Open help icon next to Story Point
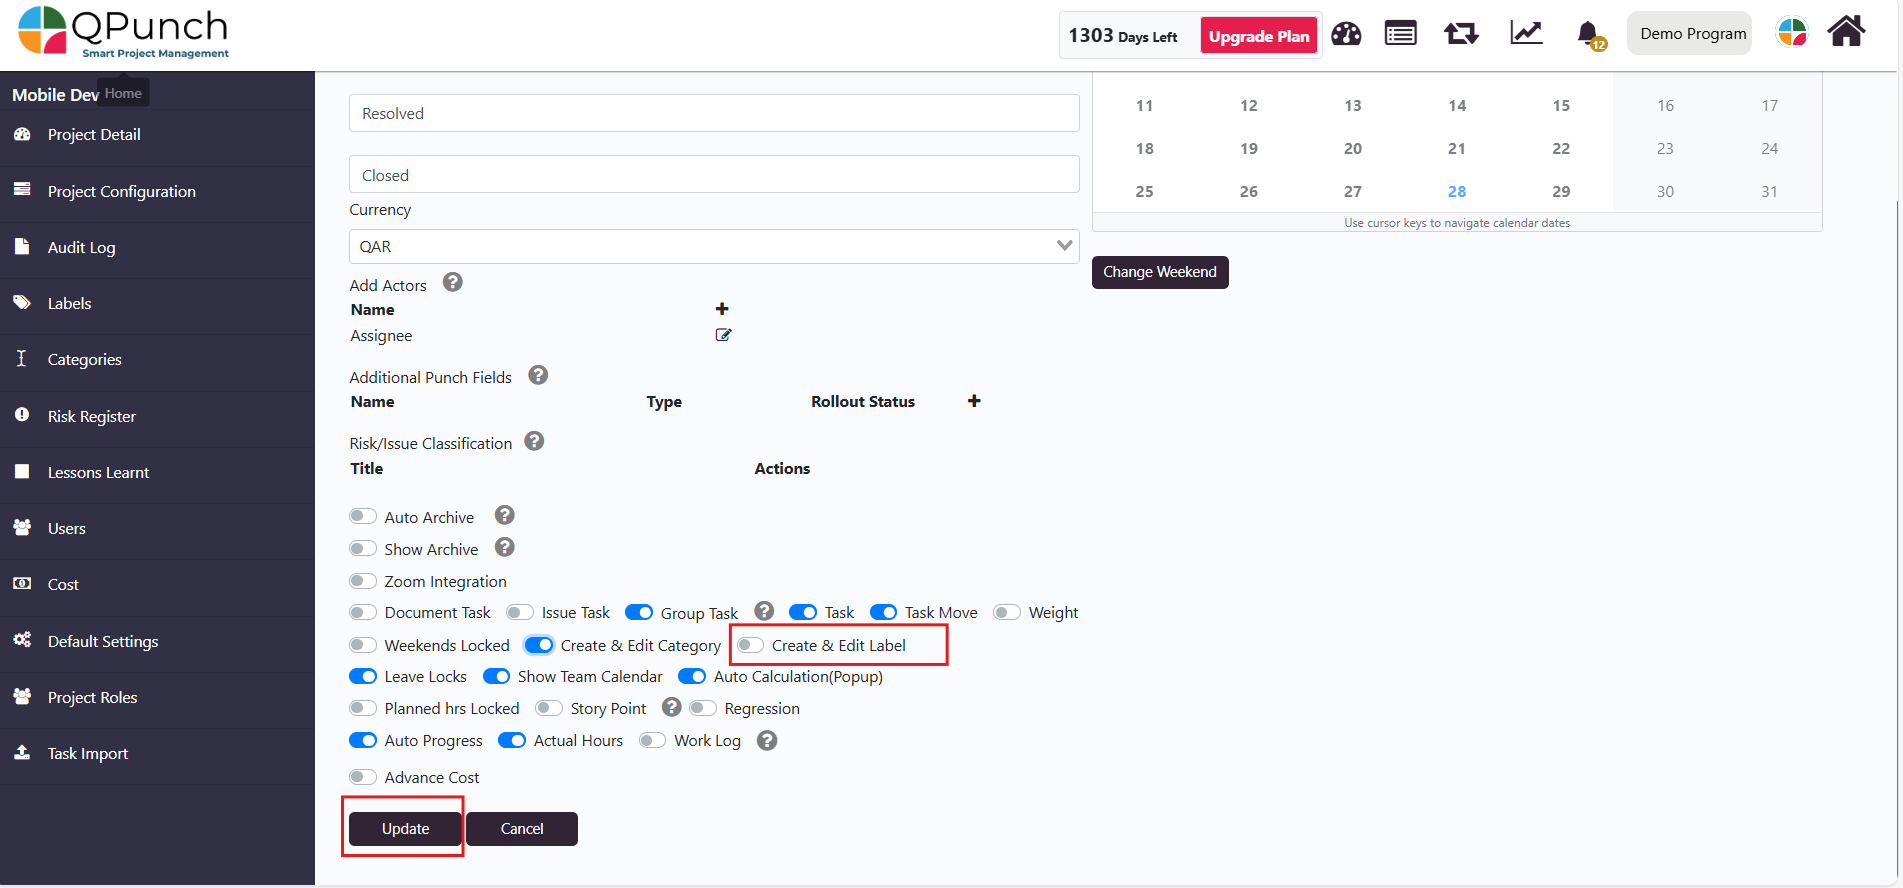 tap(672, 707)
